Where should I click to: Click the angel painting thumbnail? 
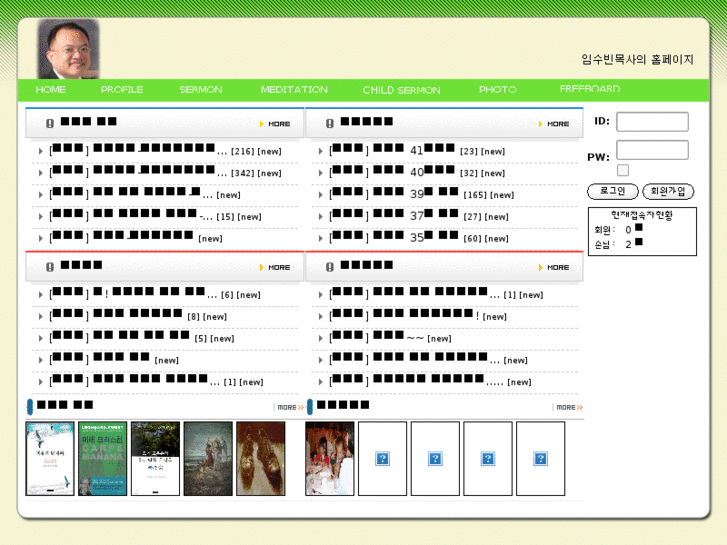(x=208, y=458)
